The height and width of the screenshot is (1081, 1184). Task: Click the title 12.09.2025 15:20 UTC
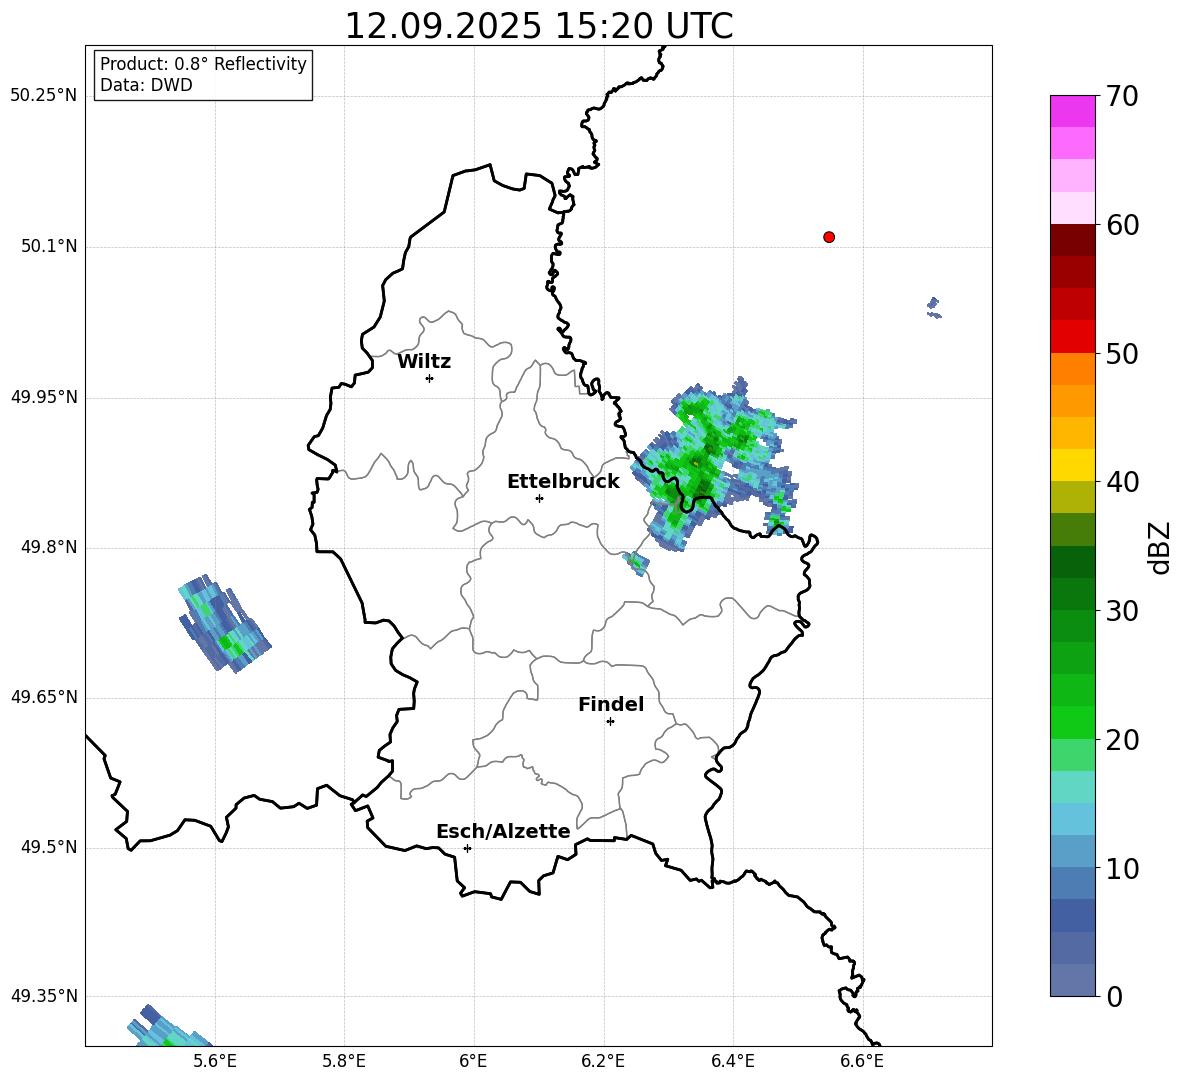click(539, 26)
